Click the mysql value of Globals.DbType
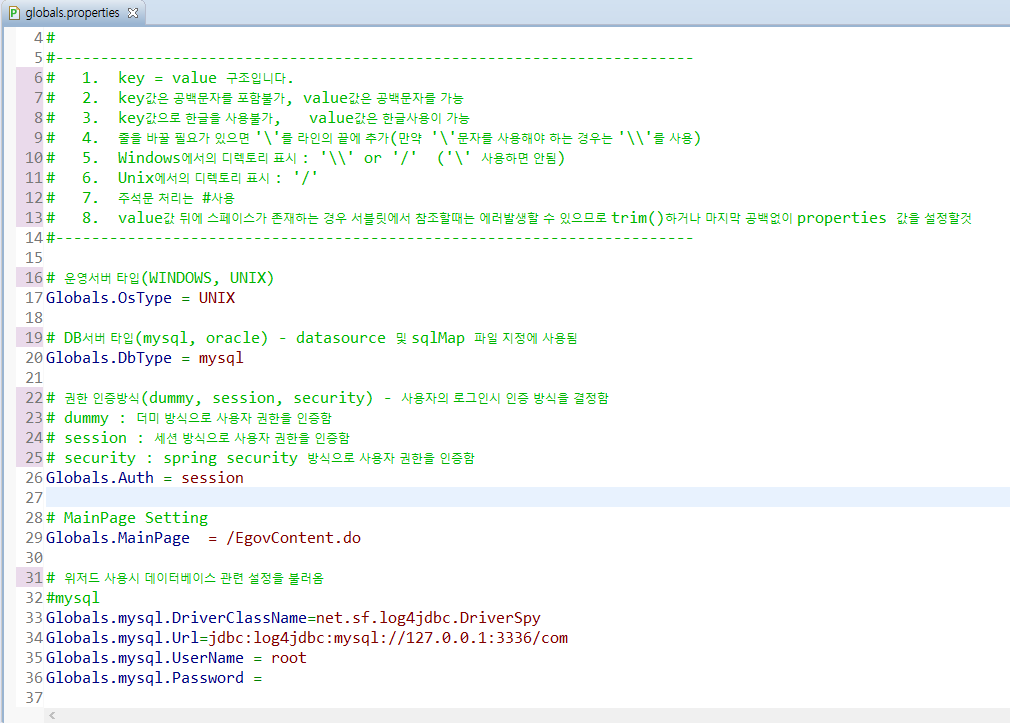The image size is (1010, 723). click(x=220, y=358)
